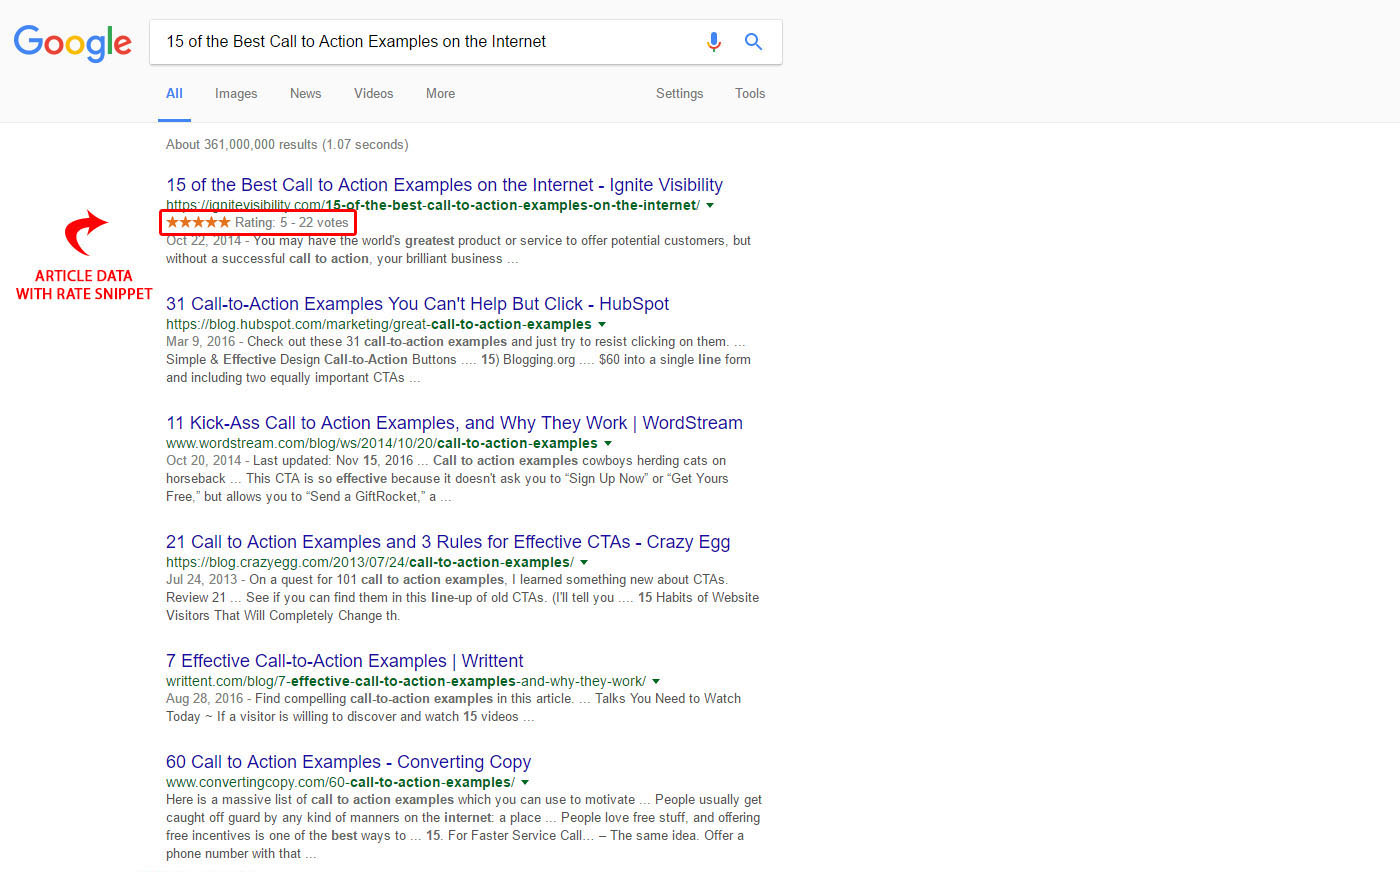Open the Crazy Egg 21 Call to Action Examples link
The width and height of the screenshot is (1400, 875).
click(x=448, y=542)
